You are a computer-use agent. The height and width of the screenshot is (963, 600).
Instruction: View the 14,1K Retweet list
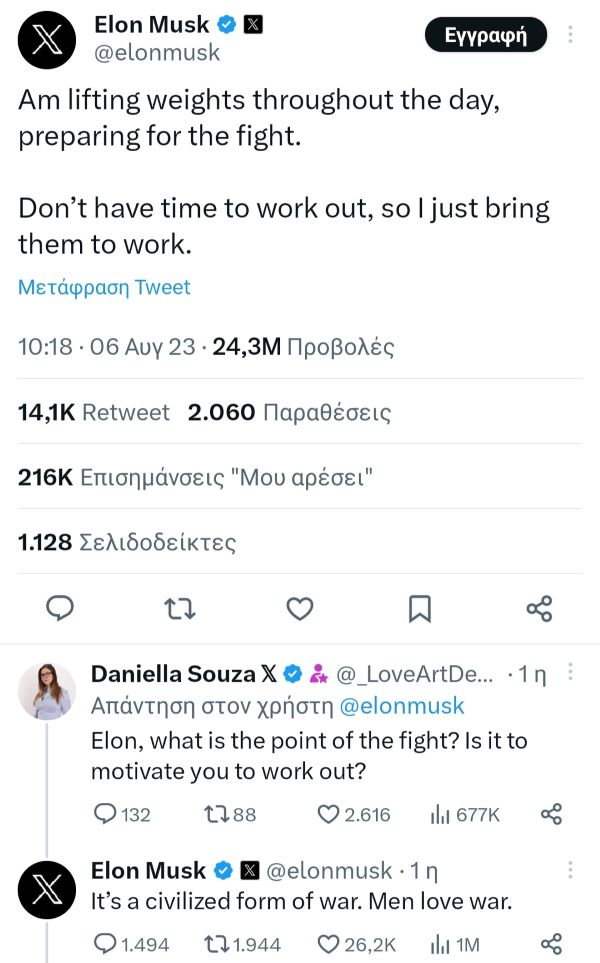[x=93, y=412]
